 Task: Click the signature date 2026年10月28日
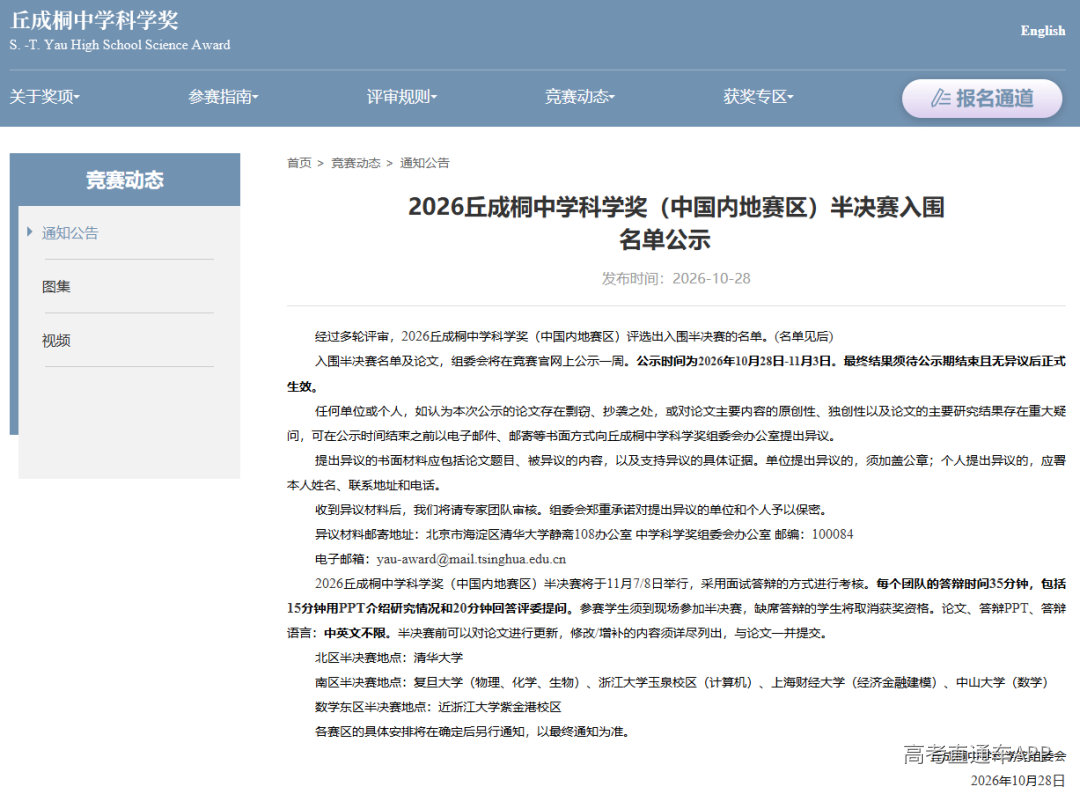1017,780
